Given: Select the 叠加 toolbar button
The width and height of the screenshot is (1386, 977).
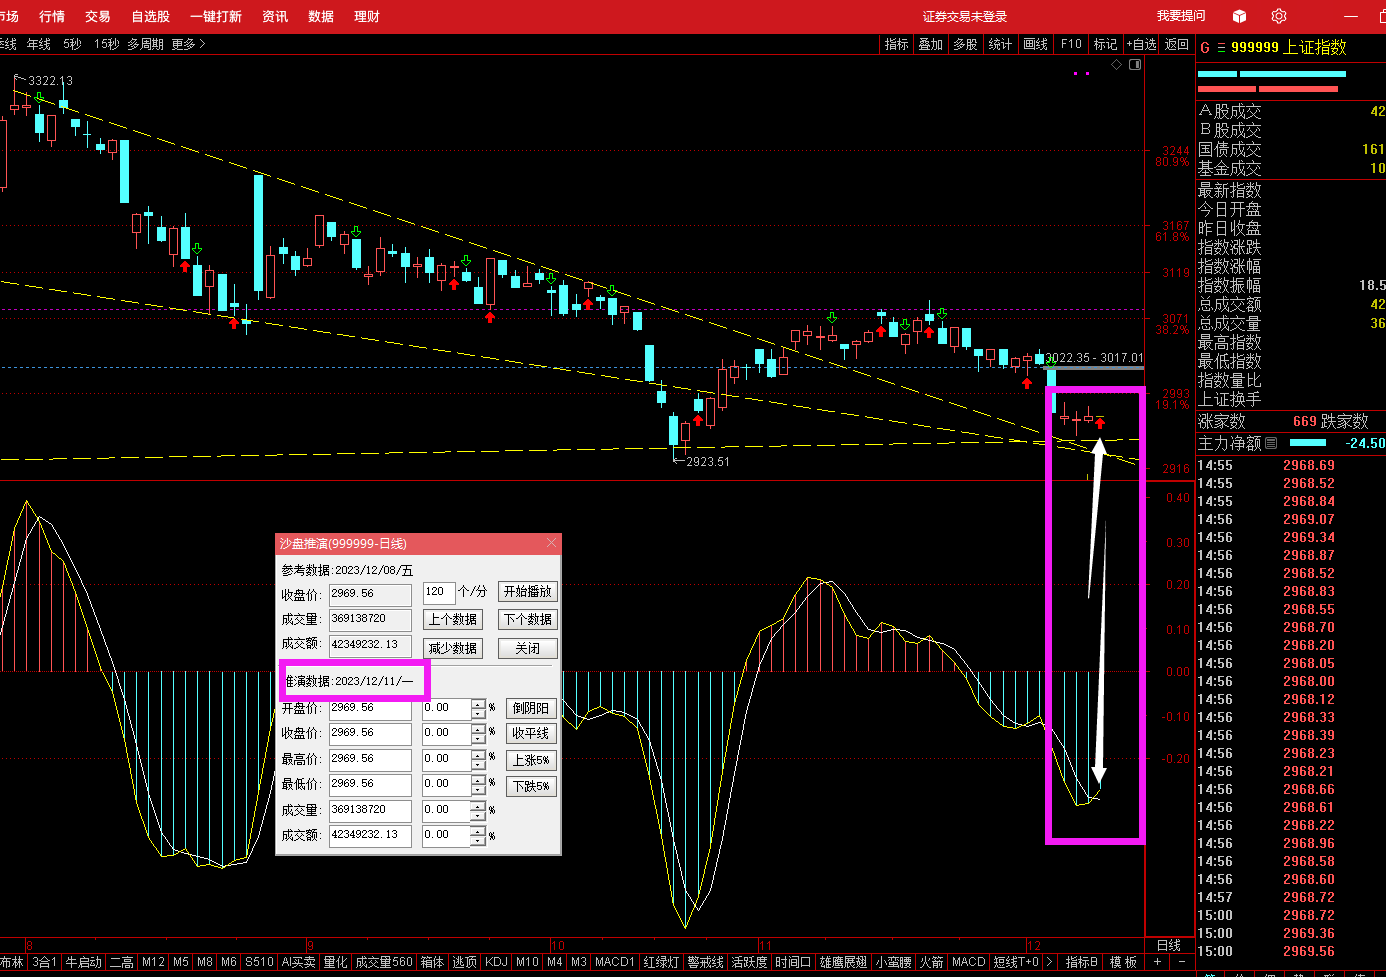Looking at the screenshot, I should [931, 44].
